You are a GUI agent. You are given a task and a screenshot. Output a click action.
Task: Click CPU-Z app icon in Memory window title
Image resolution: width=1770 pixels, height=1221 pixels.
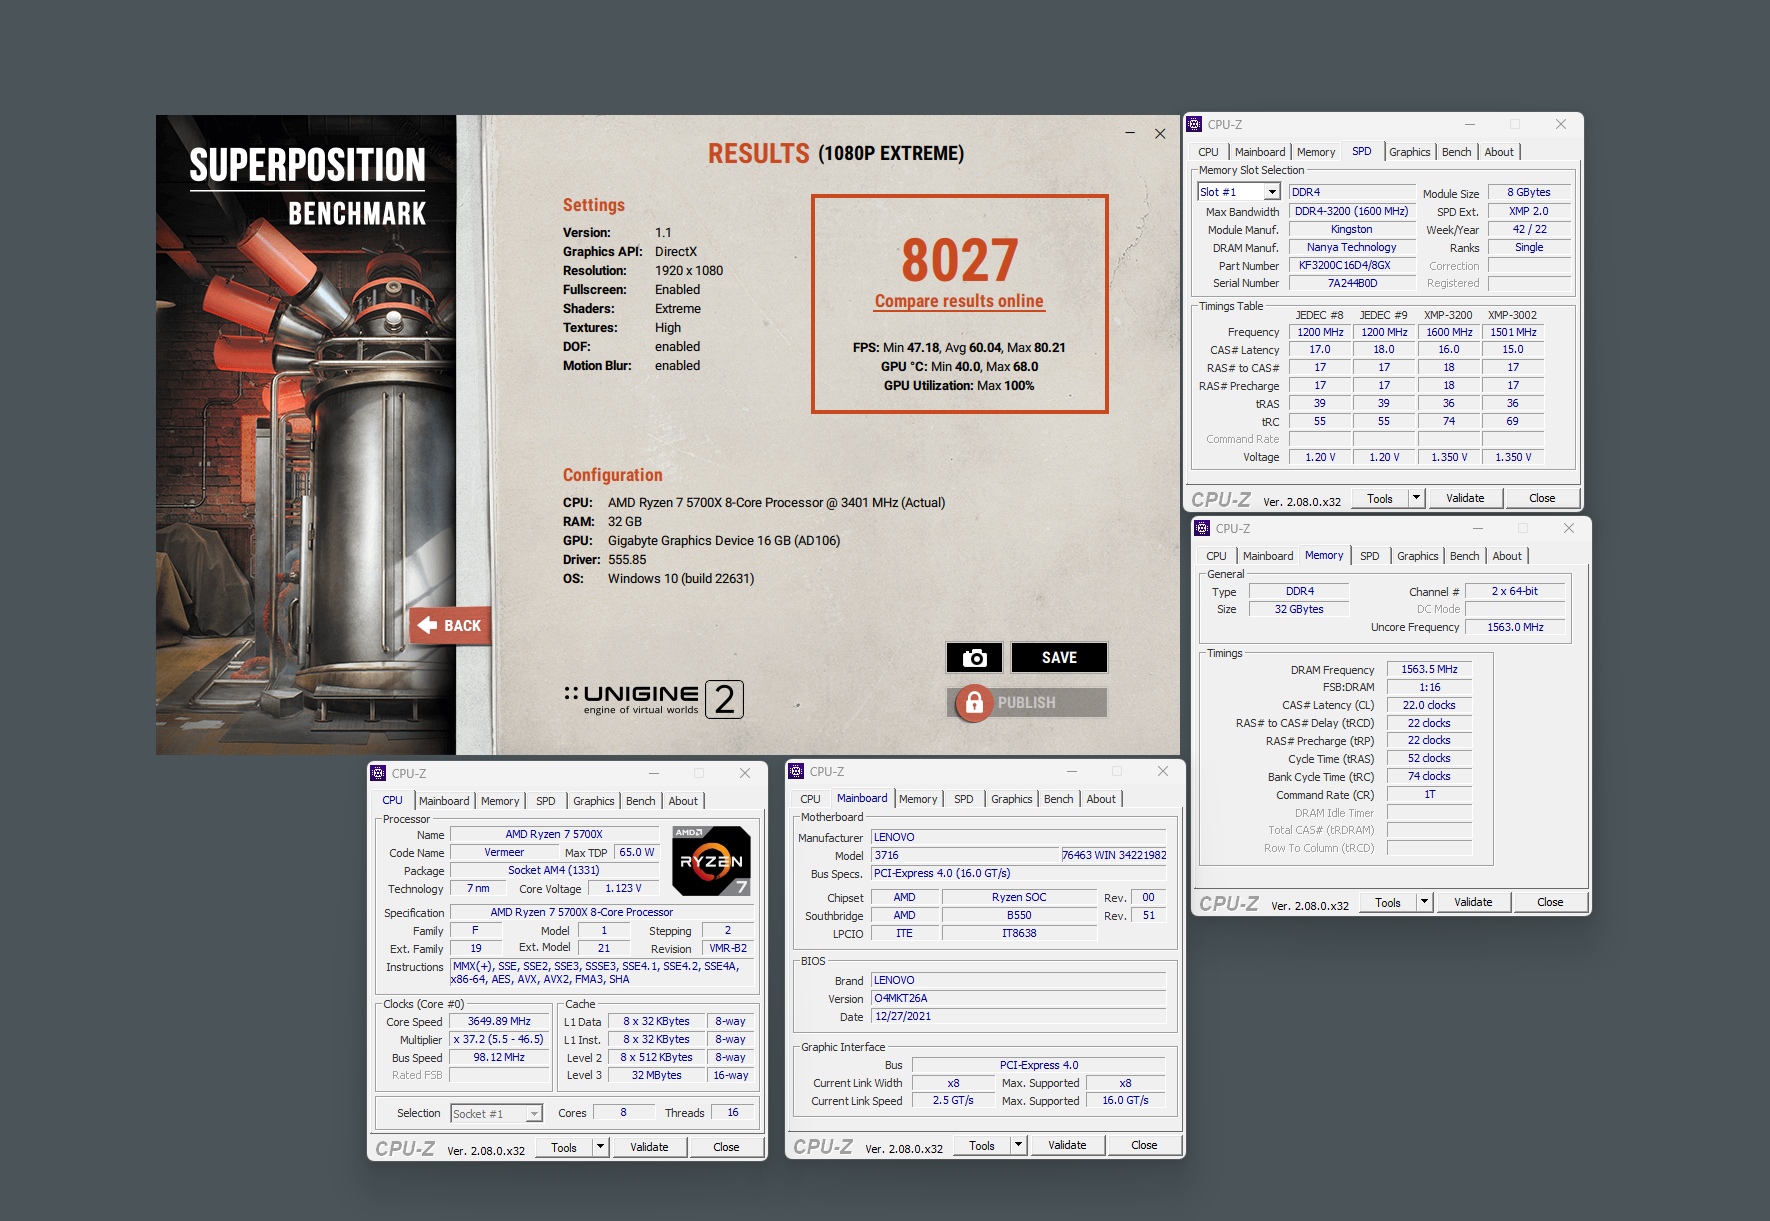1202,528
